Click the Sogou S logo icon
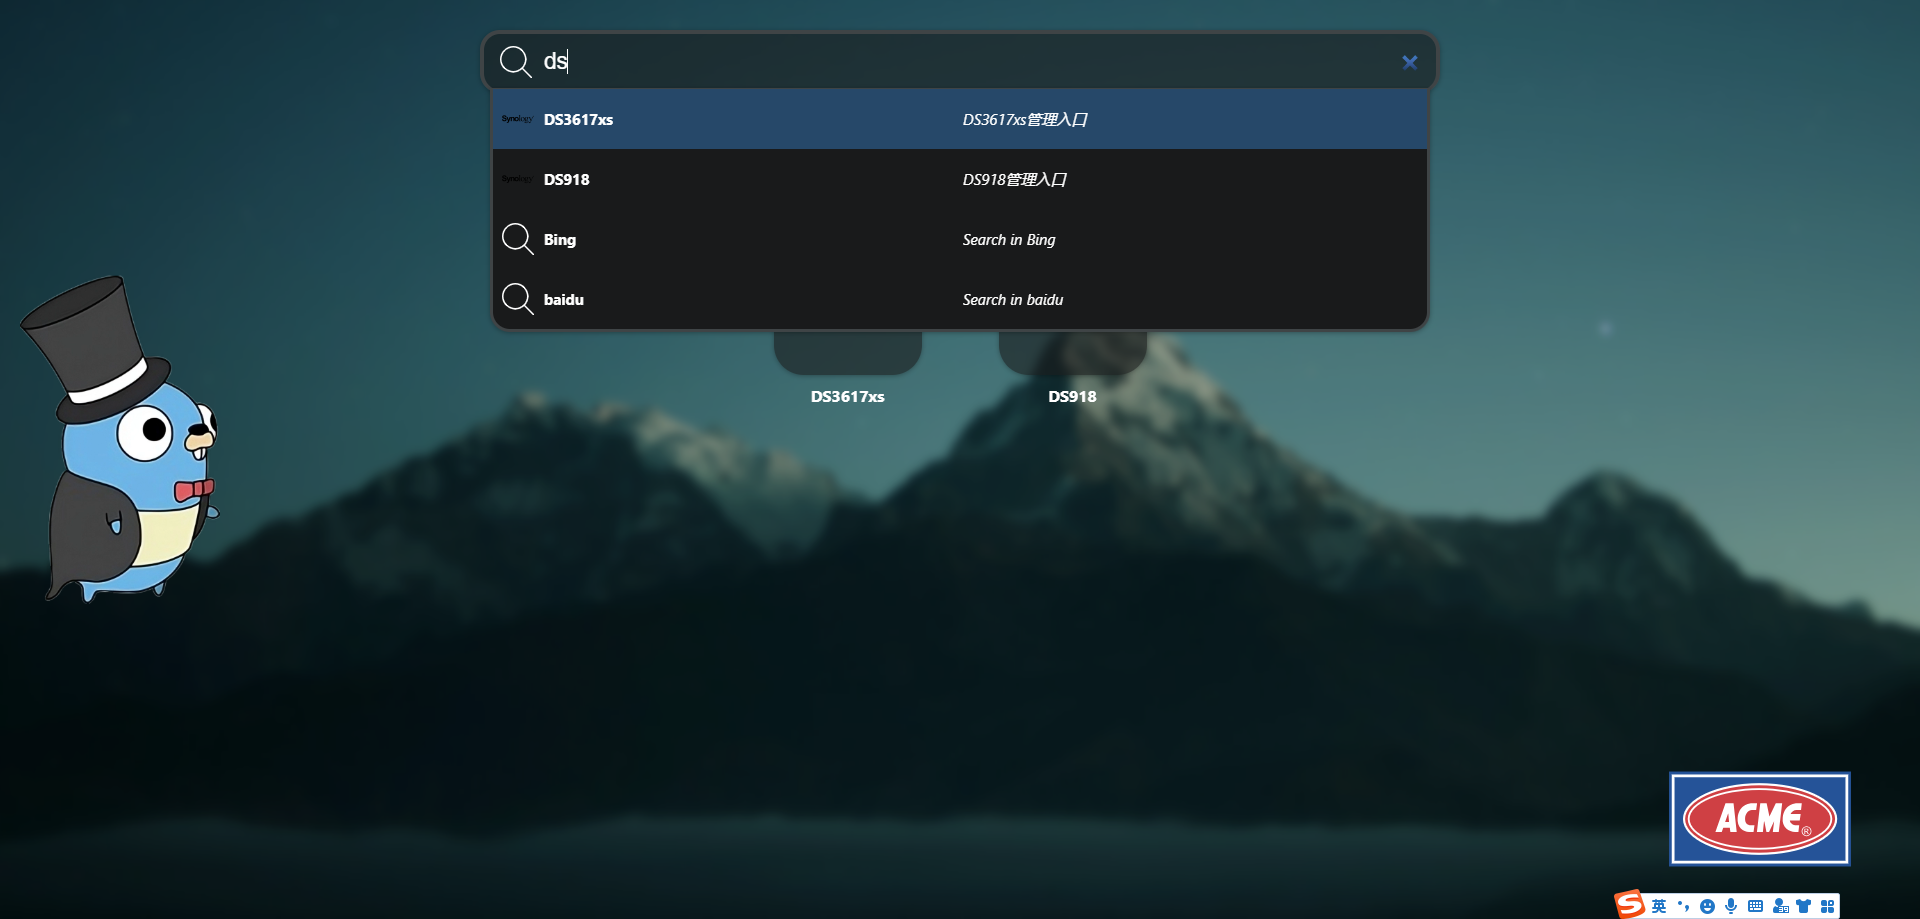Image resolution: width=1920 pixels, height=919 pixels. click(1630, 904)
